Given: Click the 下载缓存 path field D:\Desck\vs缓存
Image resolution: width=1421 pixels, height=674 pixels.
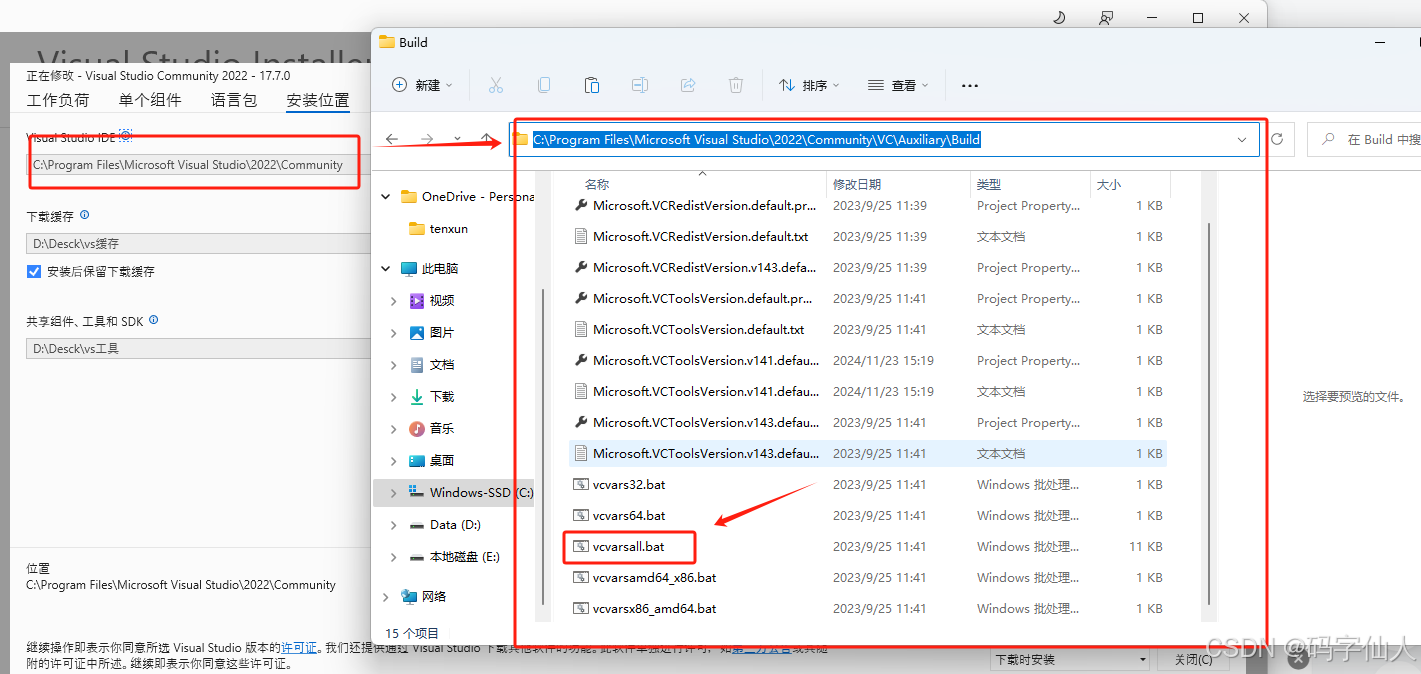Looking at the screenshot, I should 198,243.
